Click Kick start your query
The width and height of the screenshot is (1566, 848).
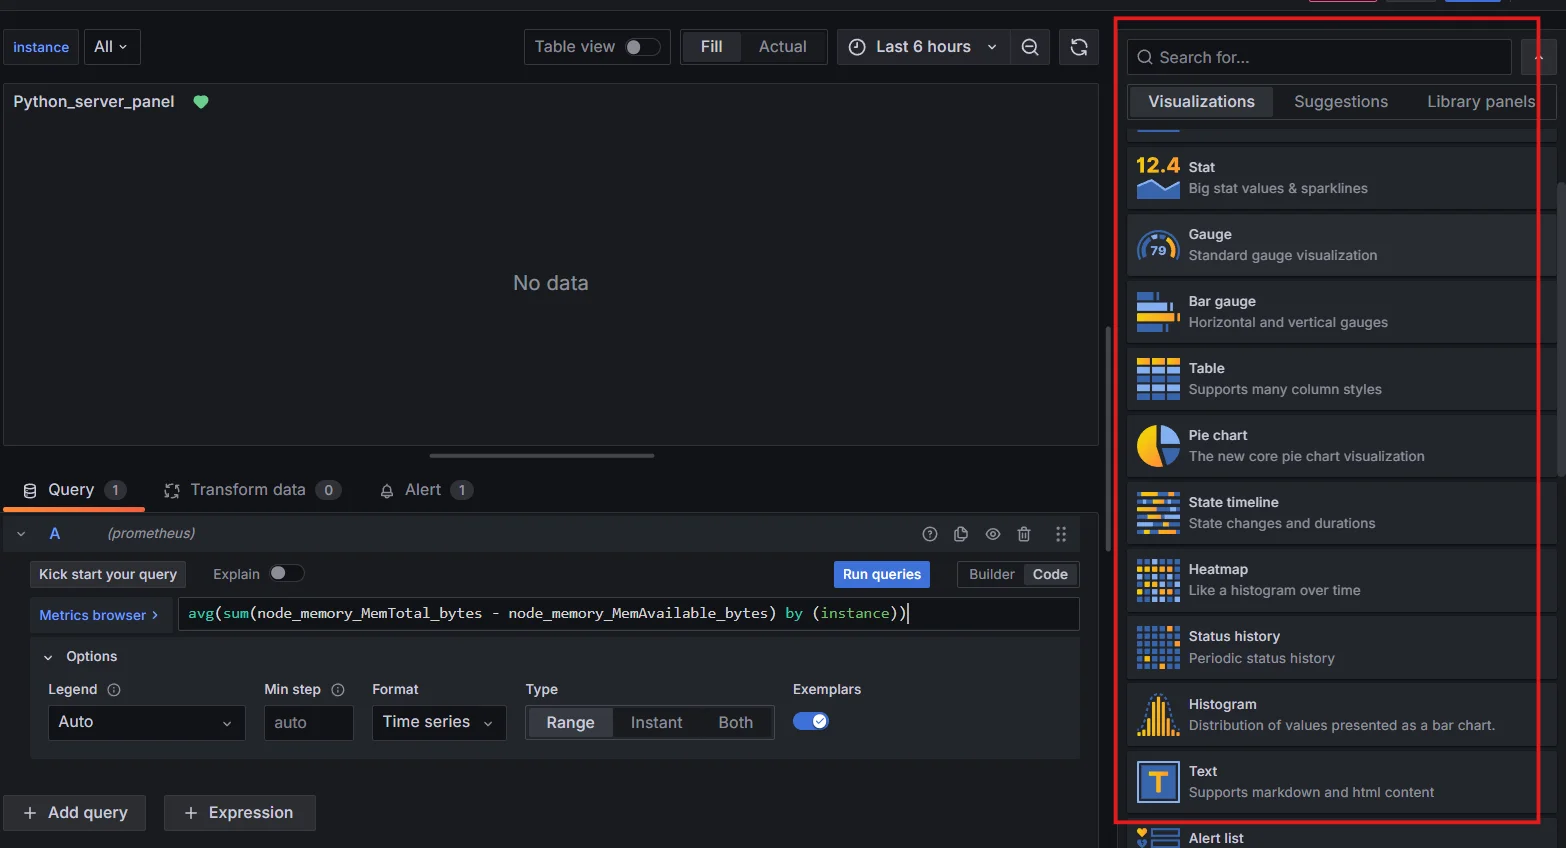[x=108, y=574]
